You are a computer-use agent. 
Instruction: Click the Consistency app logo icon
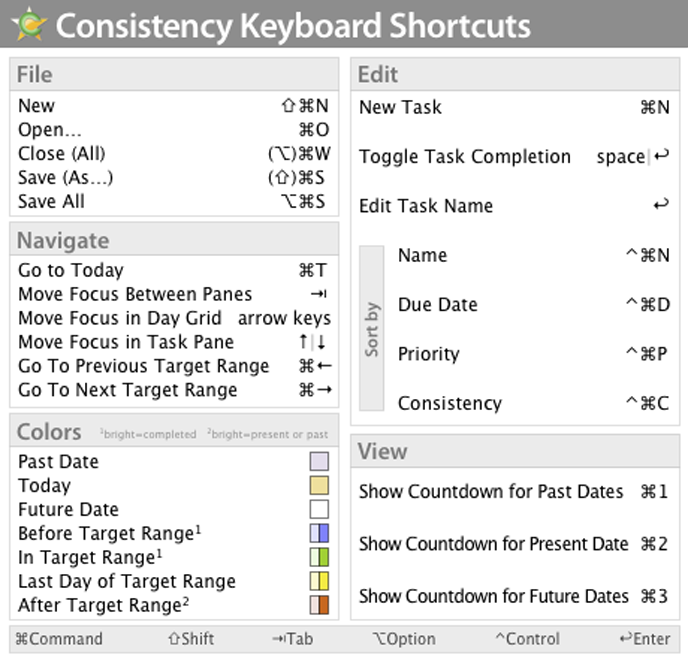[27, 24]
